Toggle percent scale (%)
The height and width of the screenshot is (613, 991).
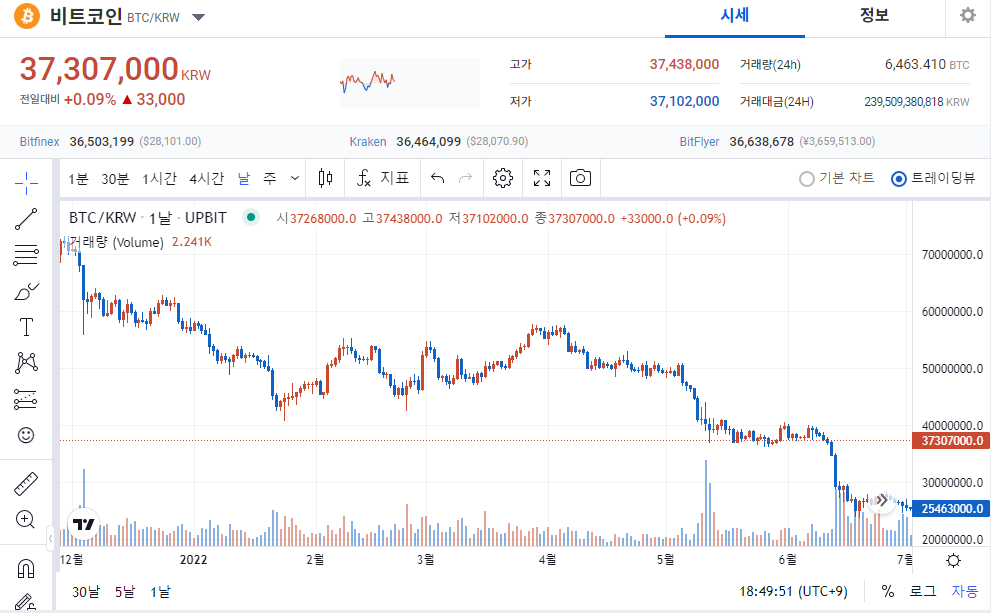click(x=887, y=592)
